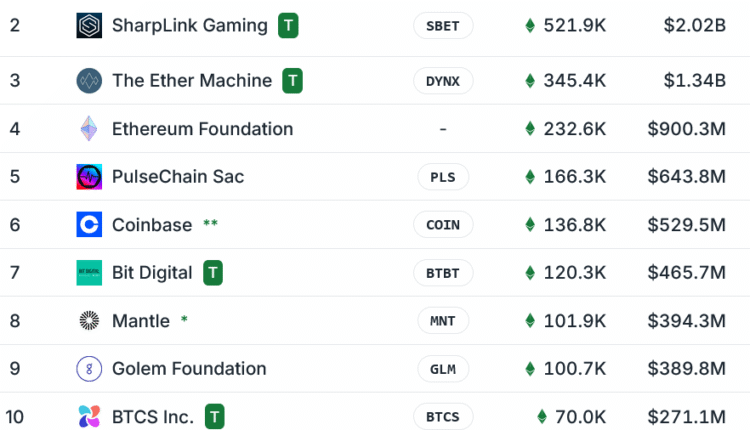Open the SBET ticker tag
Image resolution: width=750 pixels, height=430 pixels.
pyautogui.click(x=443, y=26)
